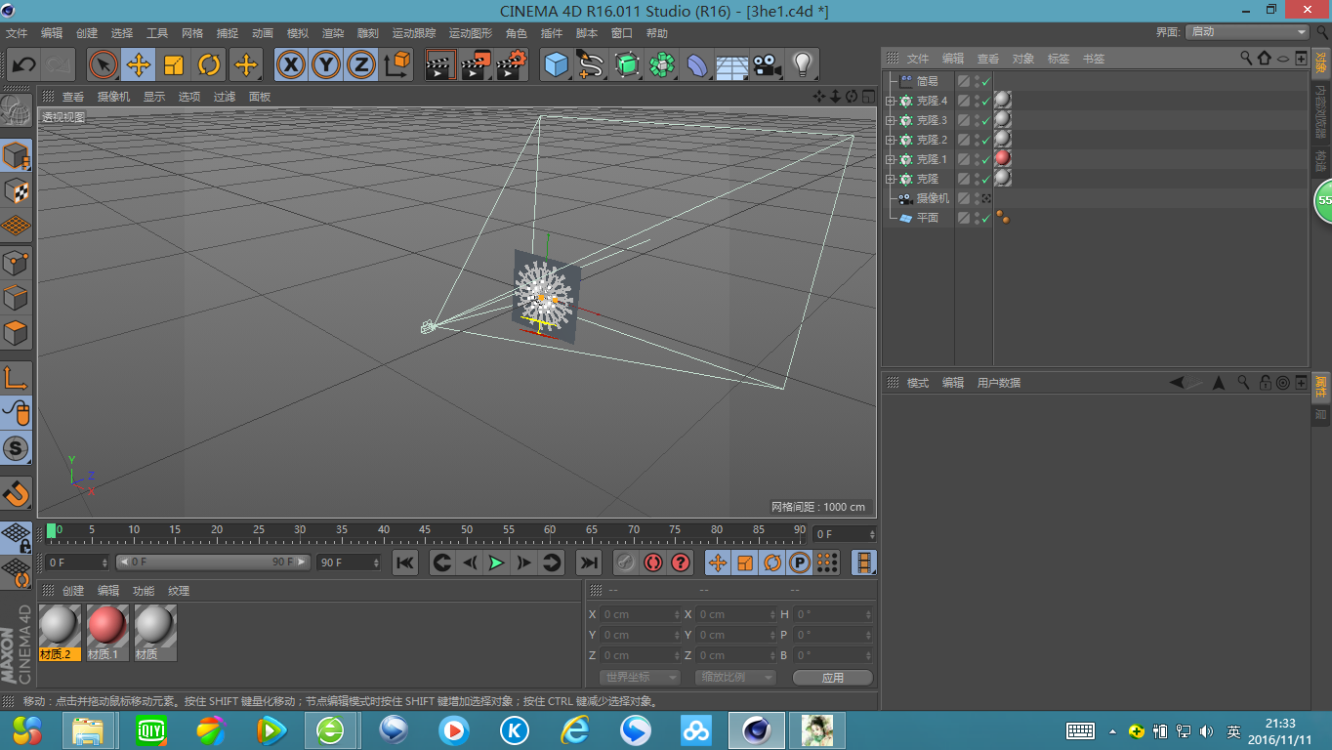Select the Move tool in top toolbar
The height and width of the screenshot is (750, 1332).
coord(138,66)
